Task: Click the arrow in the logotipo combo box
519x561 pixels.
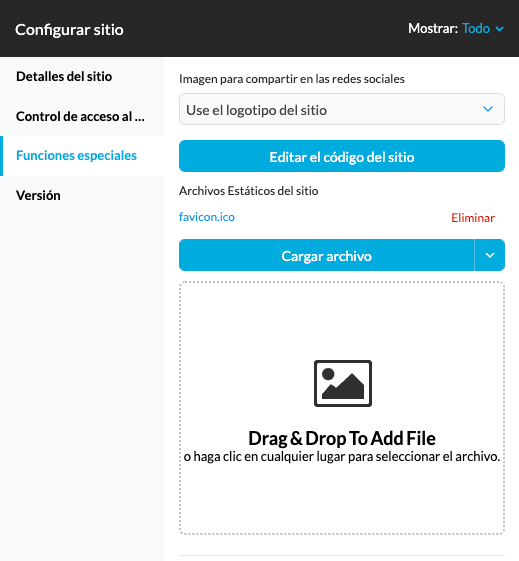Action: point(488,109)
